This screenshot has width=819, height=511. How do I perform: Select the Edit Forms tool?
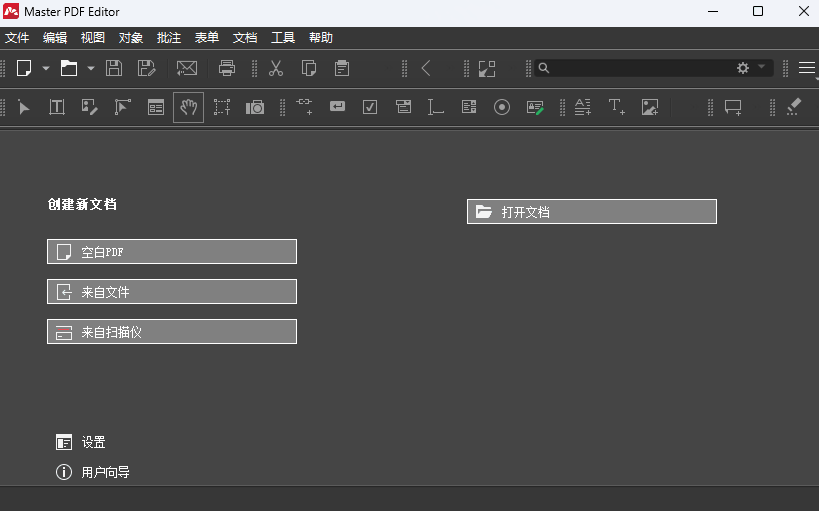[156, 108]
